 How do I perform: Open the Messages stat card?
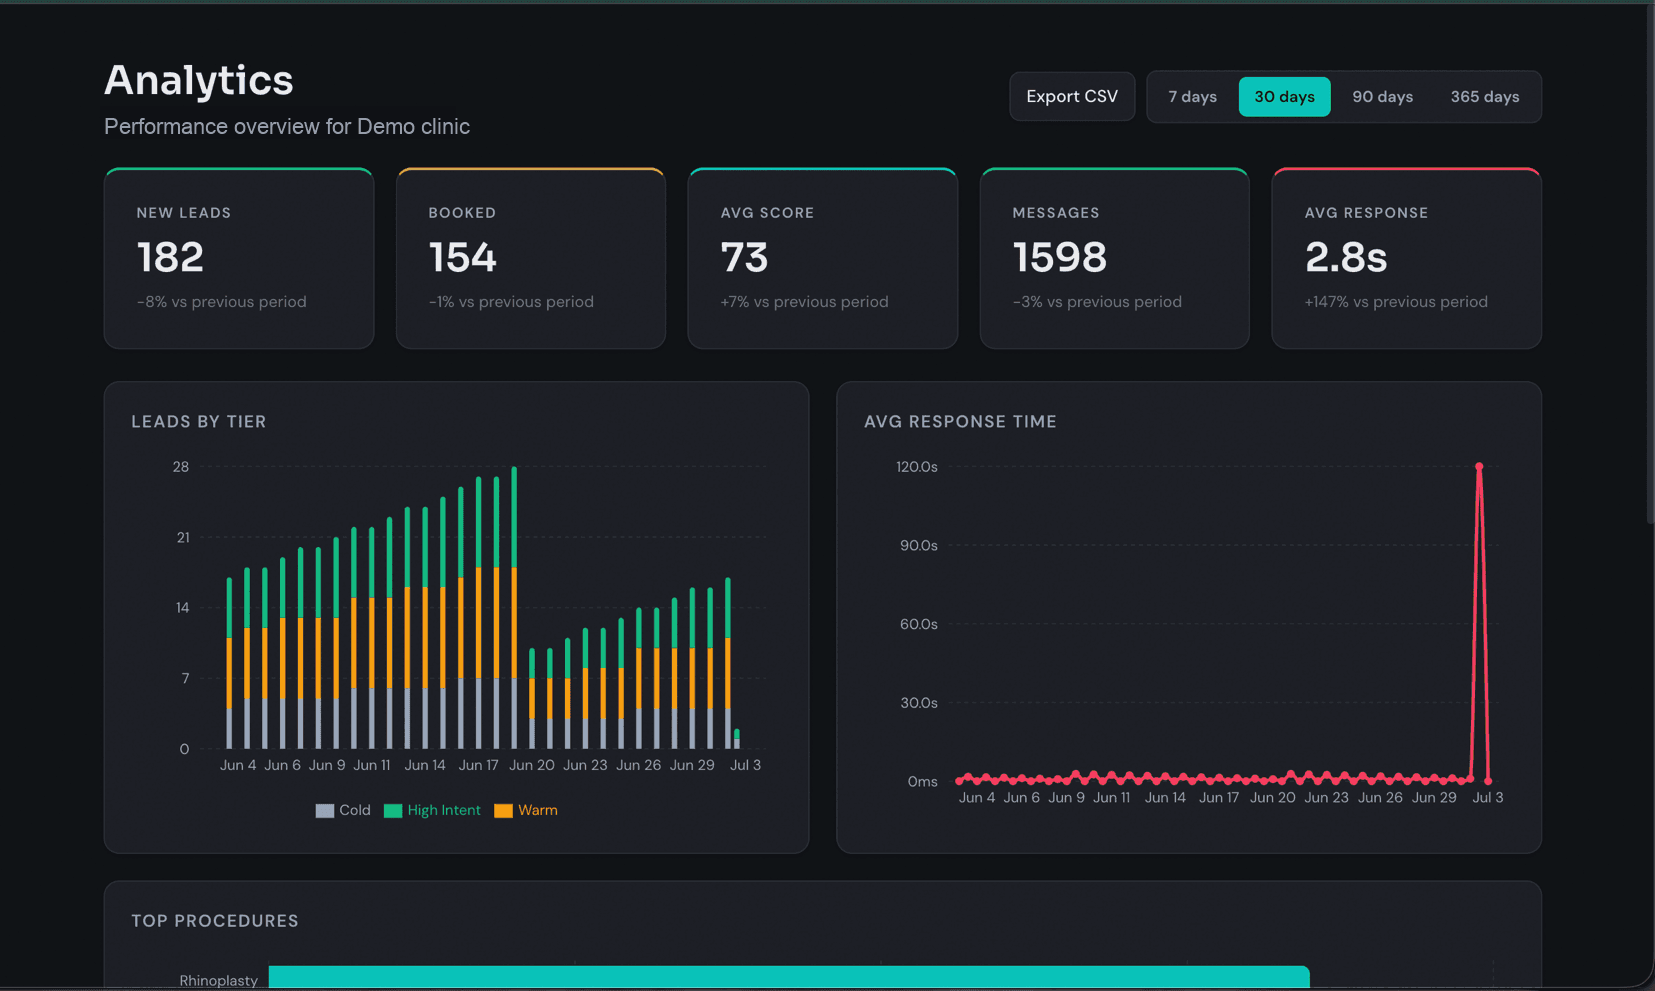1115,259
